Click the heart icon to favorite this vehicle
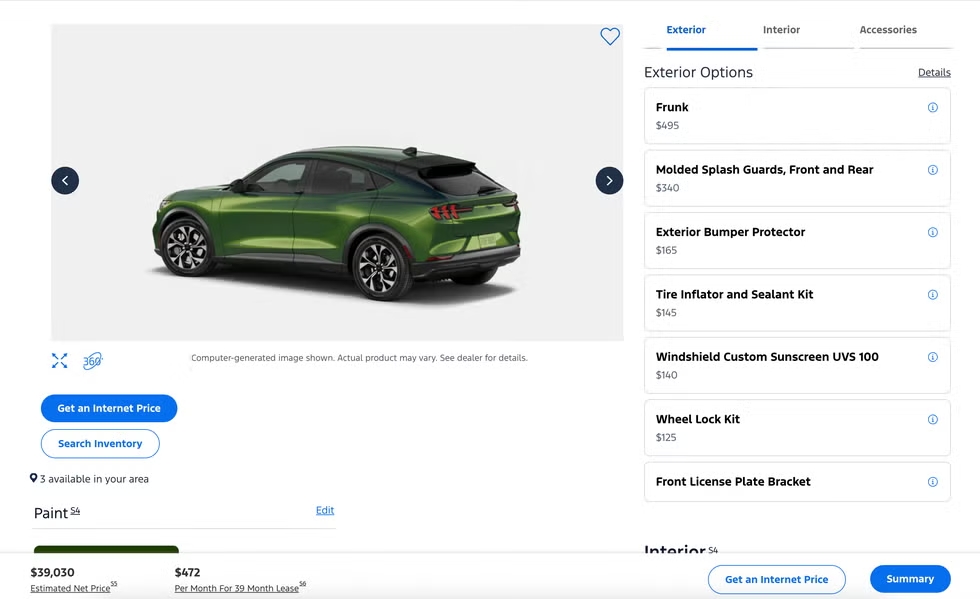 [x=610, y=36]
